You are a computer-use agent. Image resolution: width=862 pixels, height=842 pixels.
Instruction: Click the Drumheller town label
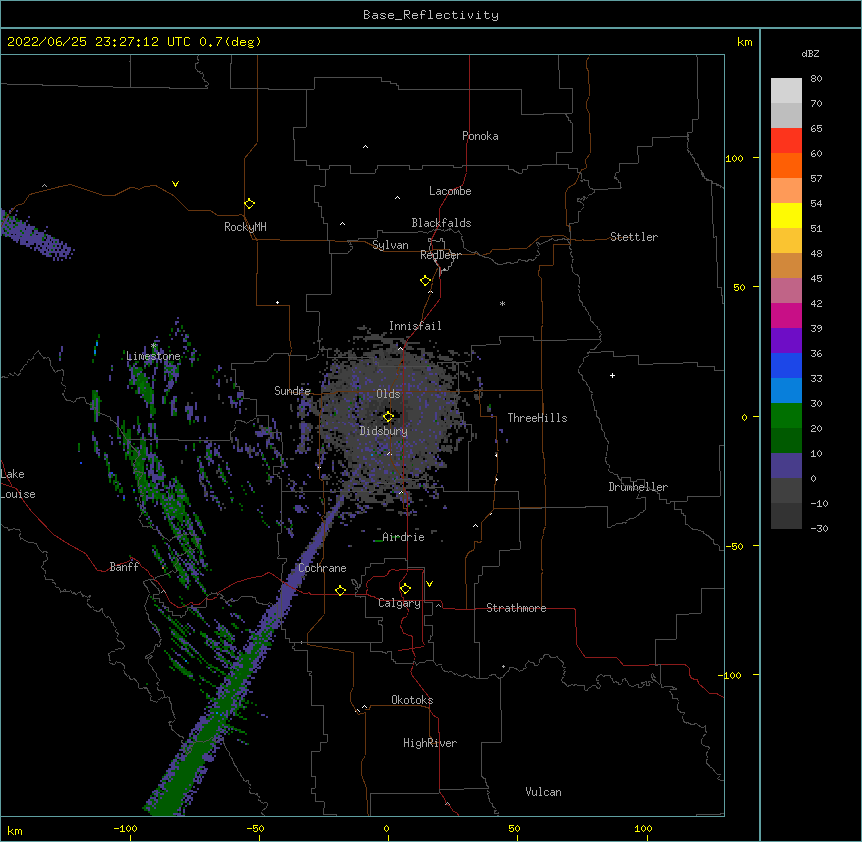click(x=638, y=487)
